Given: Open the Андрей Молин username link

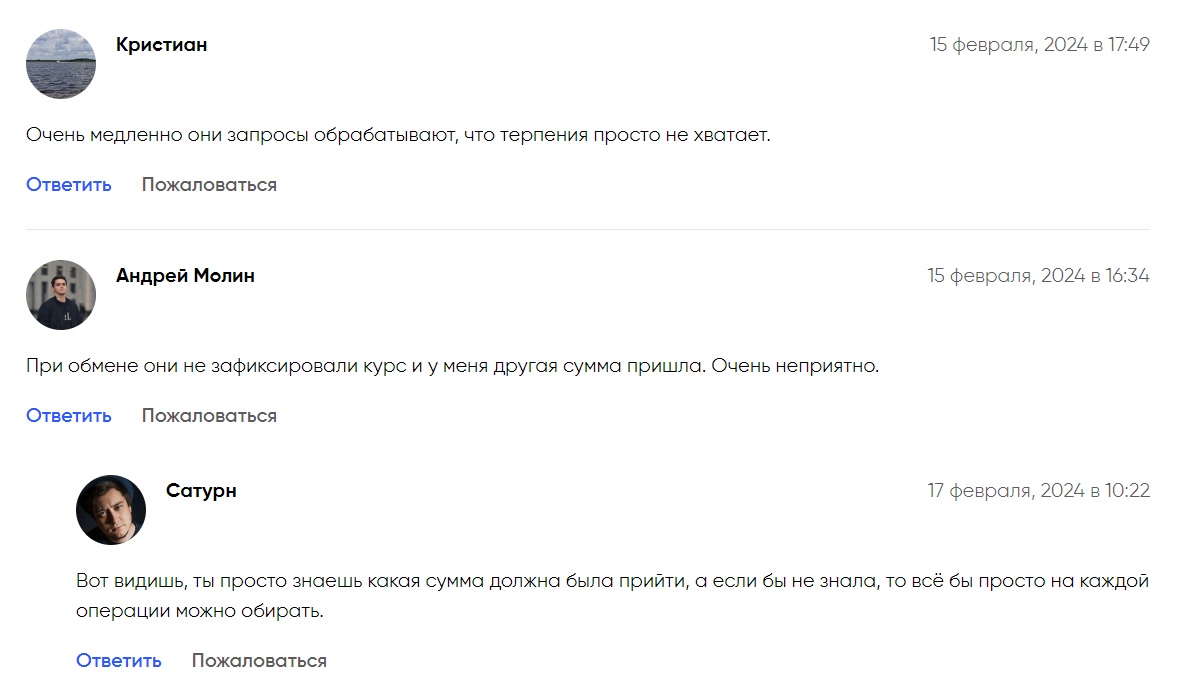Looking at the screenshot, I should pyautogui.click(x=185, y=276).
